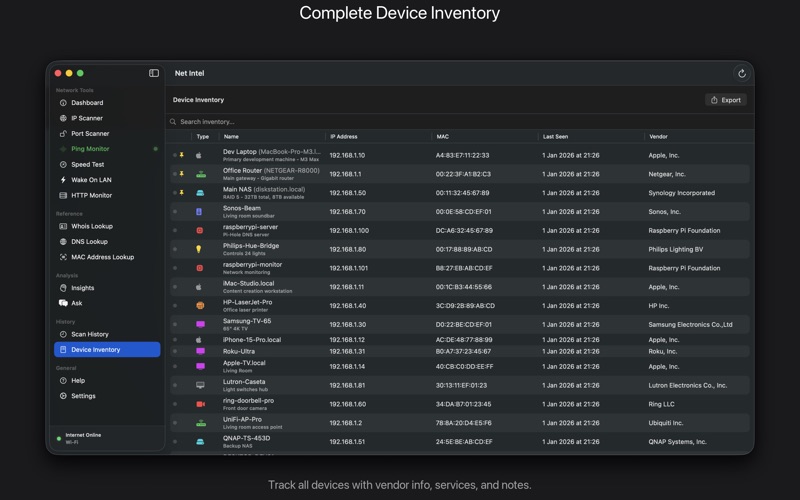Click the Device Inventory sidebar icon
The width and height of the screenshot is (800, 500).
tap(63, 349)
